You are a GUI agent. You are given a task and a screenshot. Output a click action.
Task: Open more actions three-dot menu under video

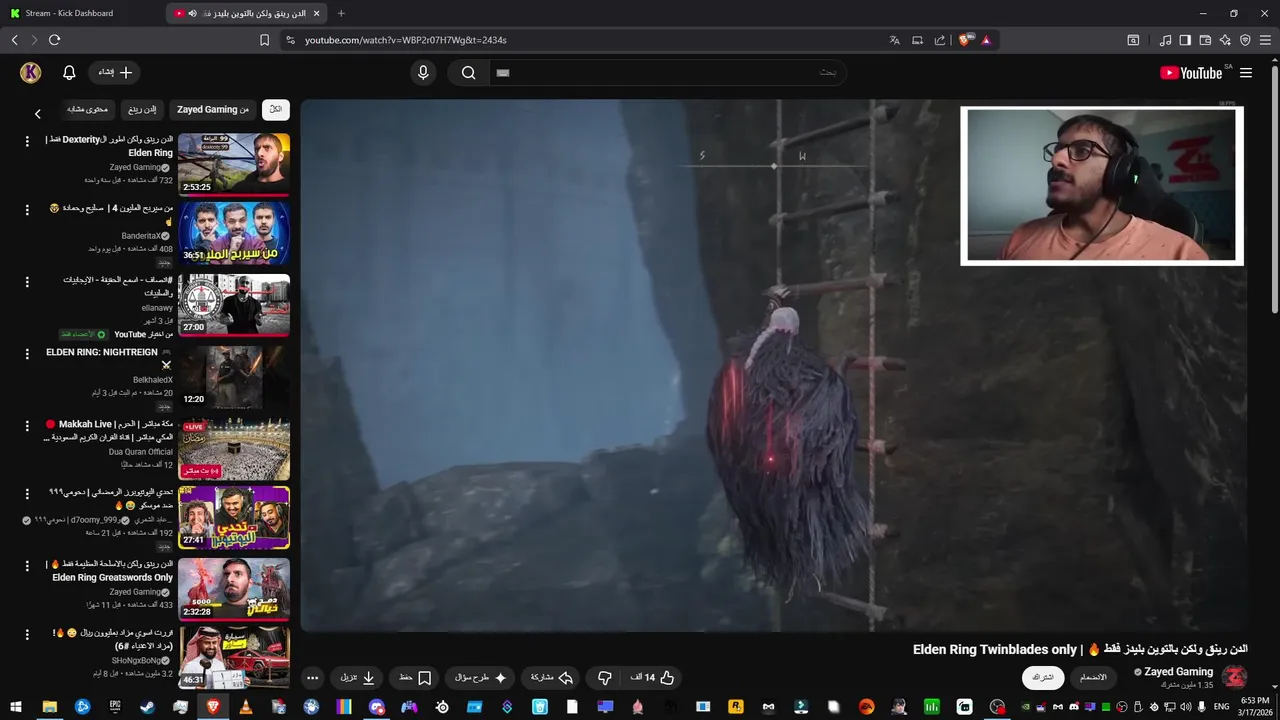coord(312,678)
